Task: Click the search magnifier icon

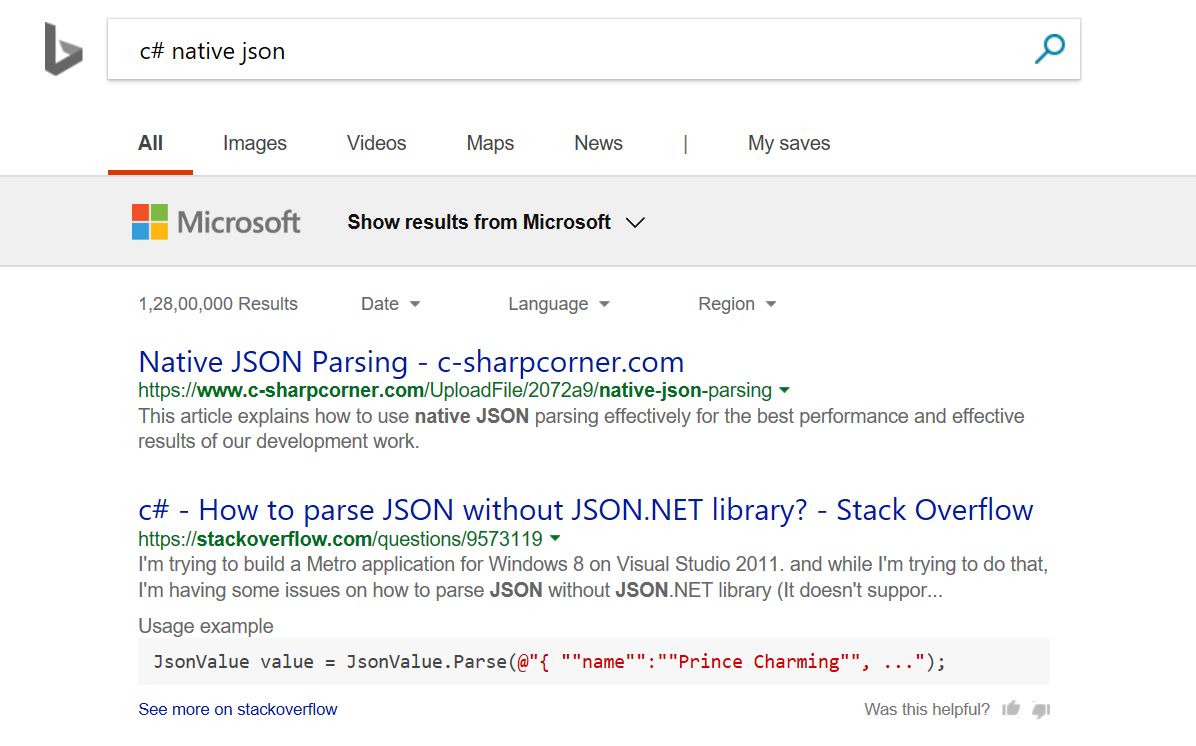Action: pos(1050,49)
